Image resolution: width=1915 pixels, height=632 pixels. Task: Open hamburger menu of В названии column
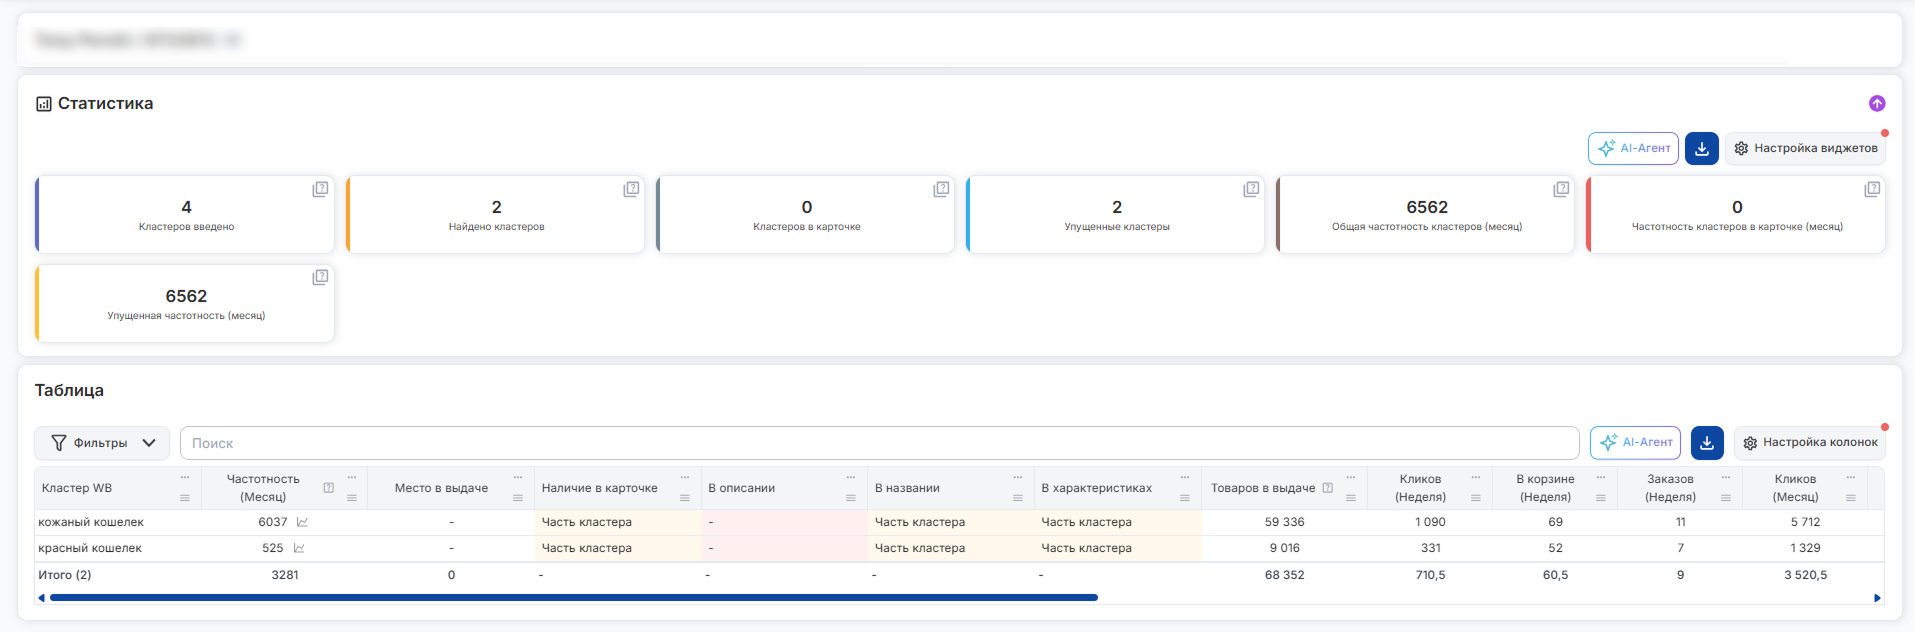coord(1018,498)
